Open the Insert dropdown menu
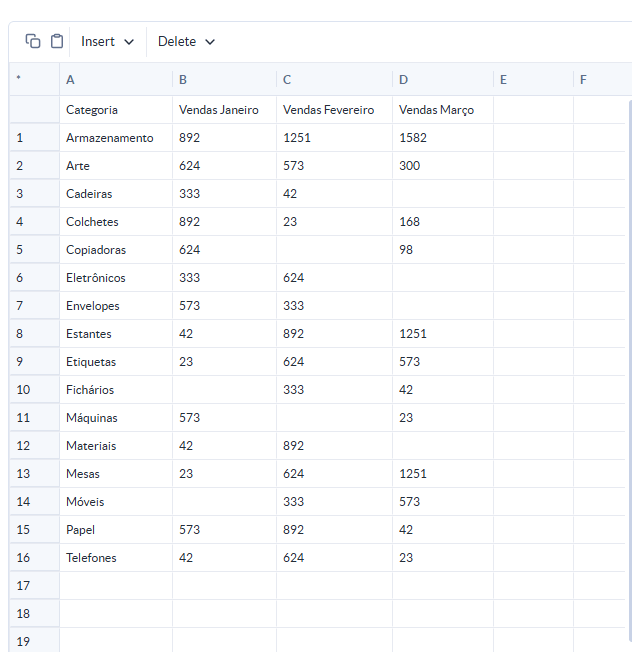This screenshot has height=652, width=632. [x=107, y=41]
